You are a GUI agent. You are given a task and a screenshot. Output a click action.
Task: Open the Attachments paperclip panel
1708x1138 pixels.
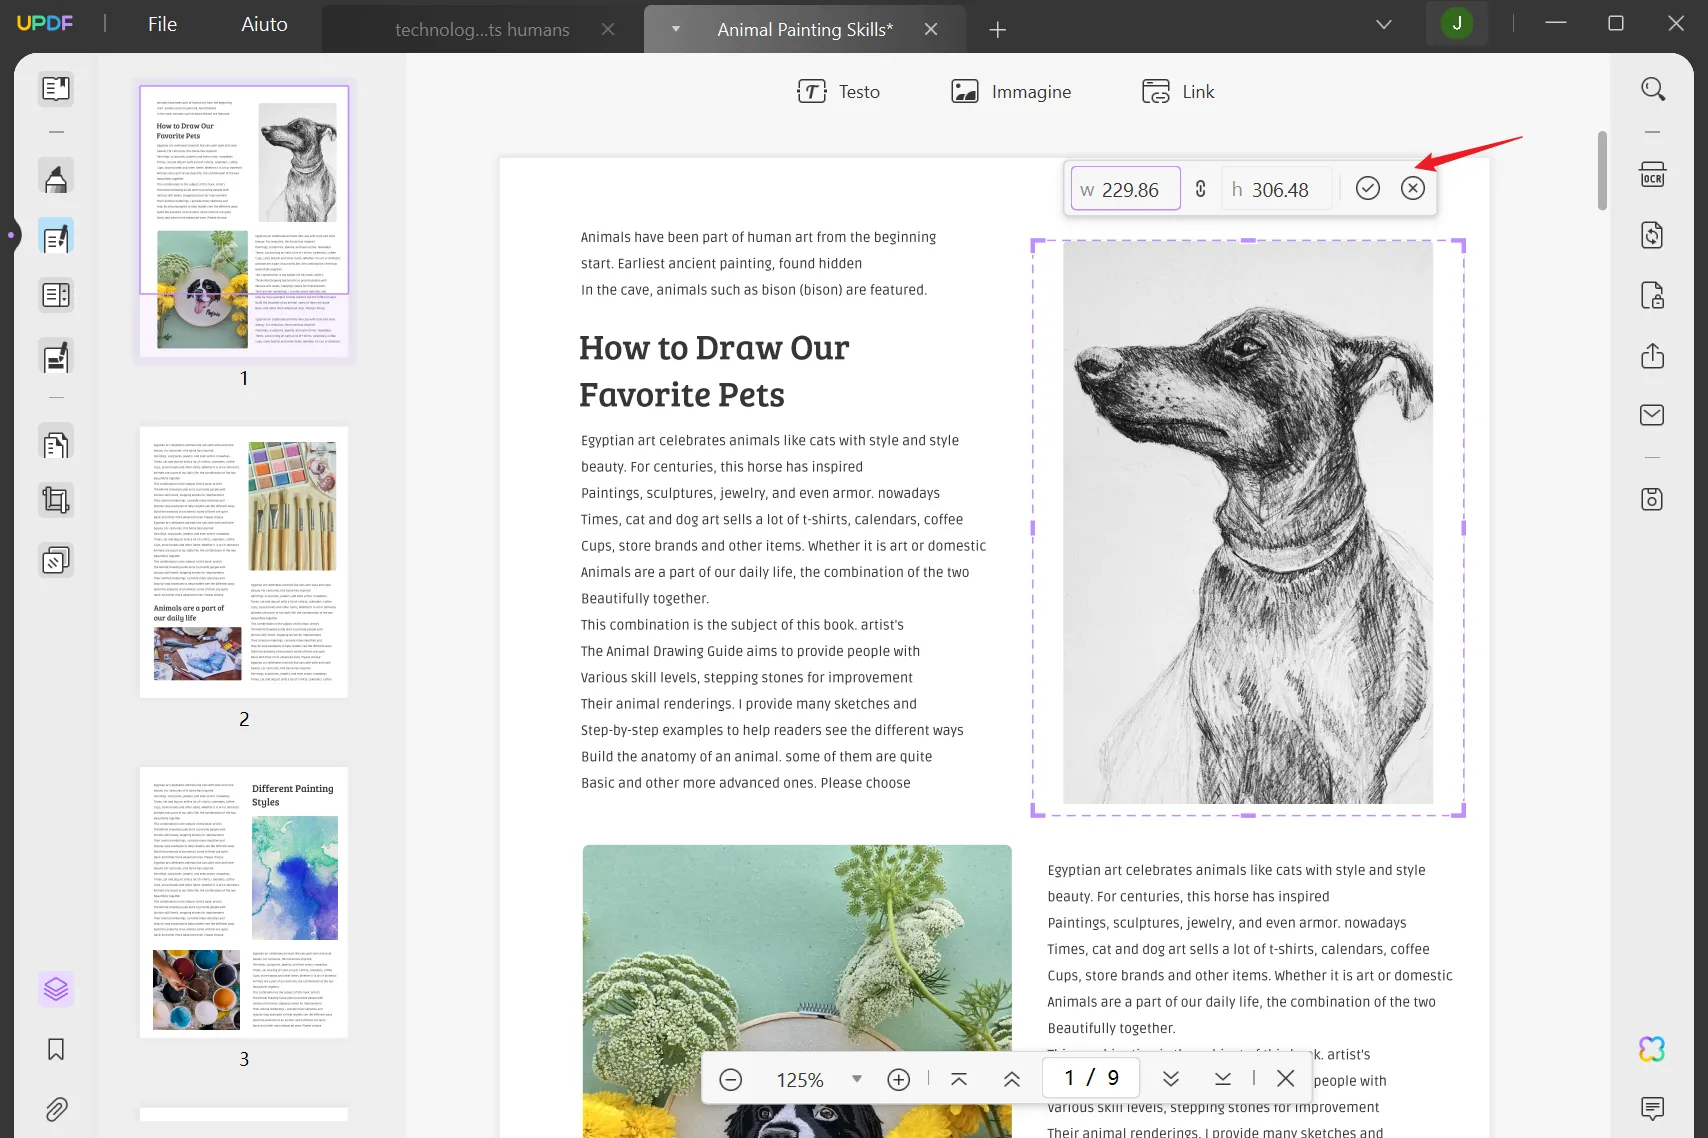click(56, 1109)
